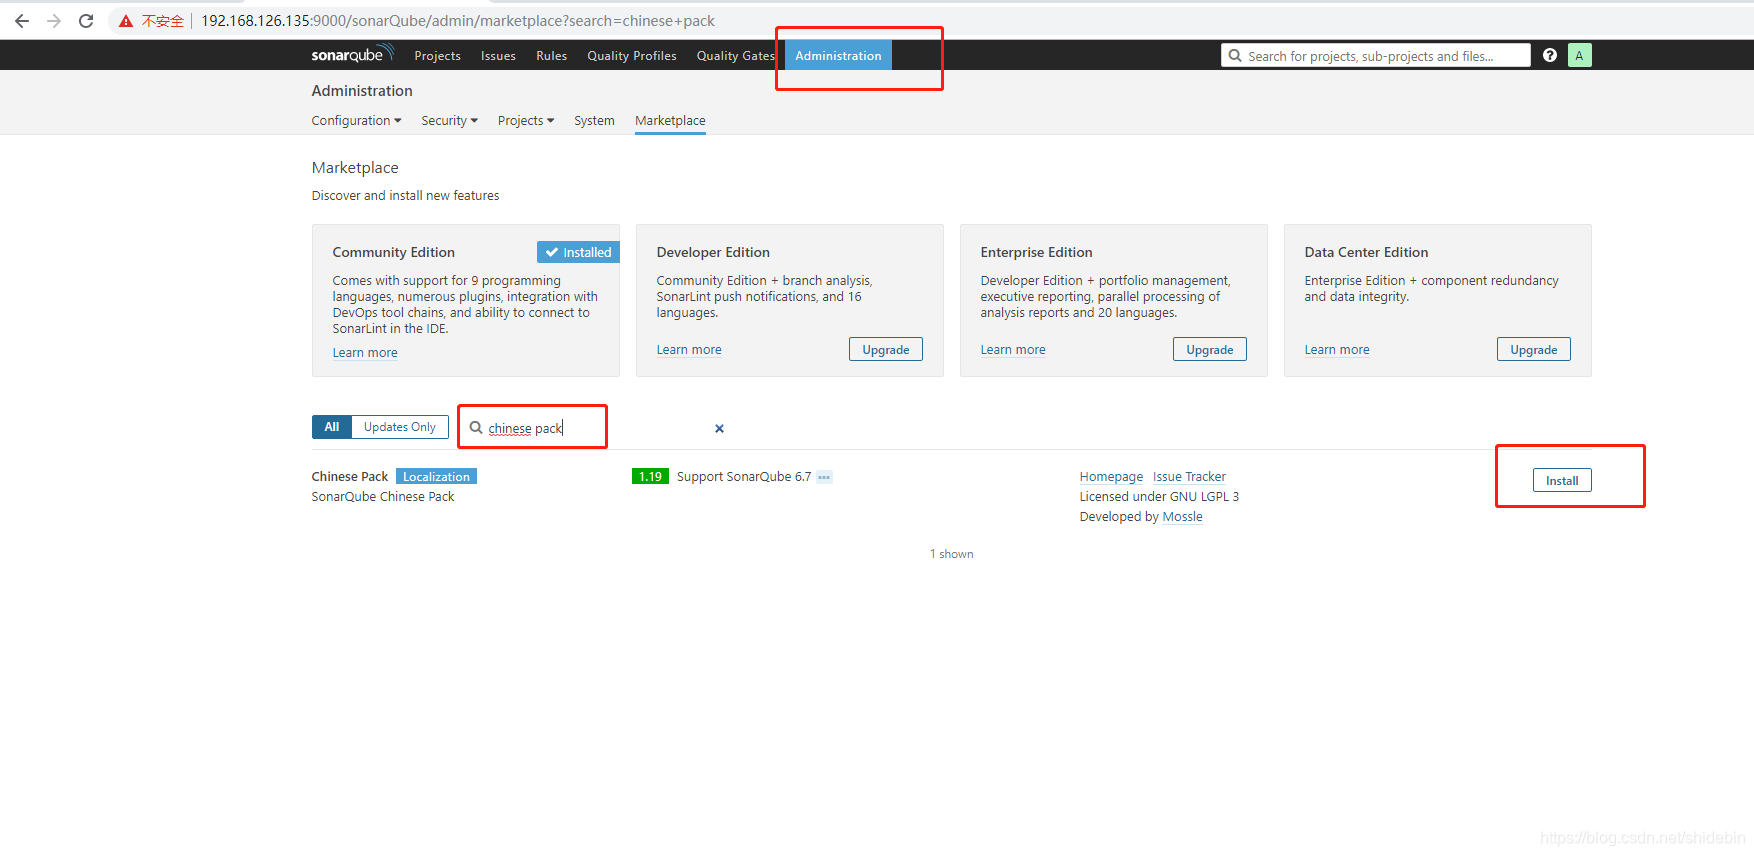Click the Enterprise Edition card title

click(x=1036, y=252)
